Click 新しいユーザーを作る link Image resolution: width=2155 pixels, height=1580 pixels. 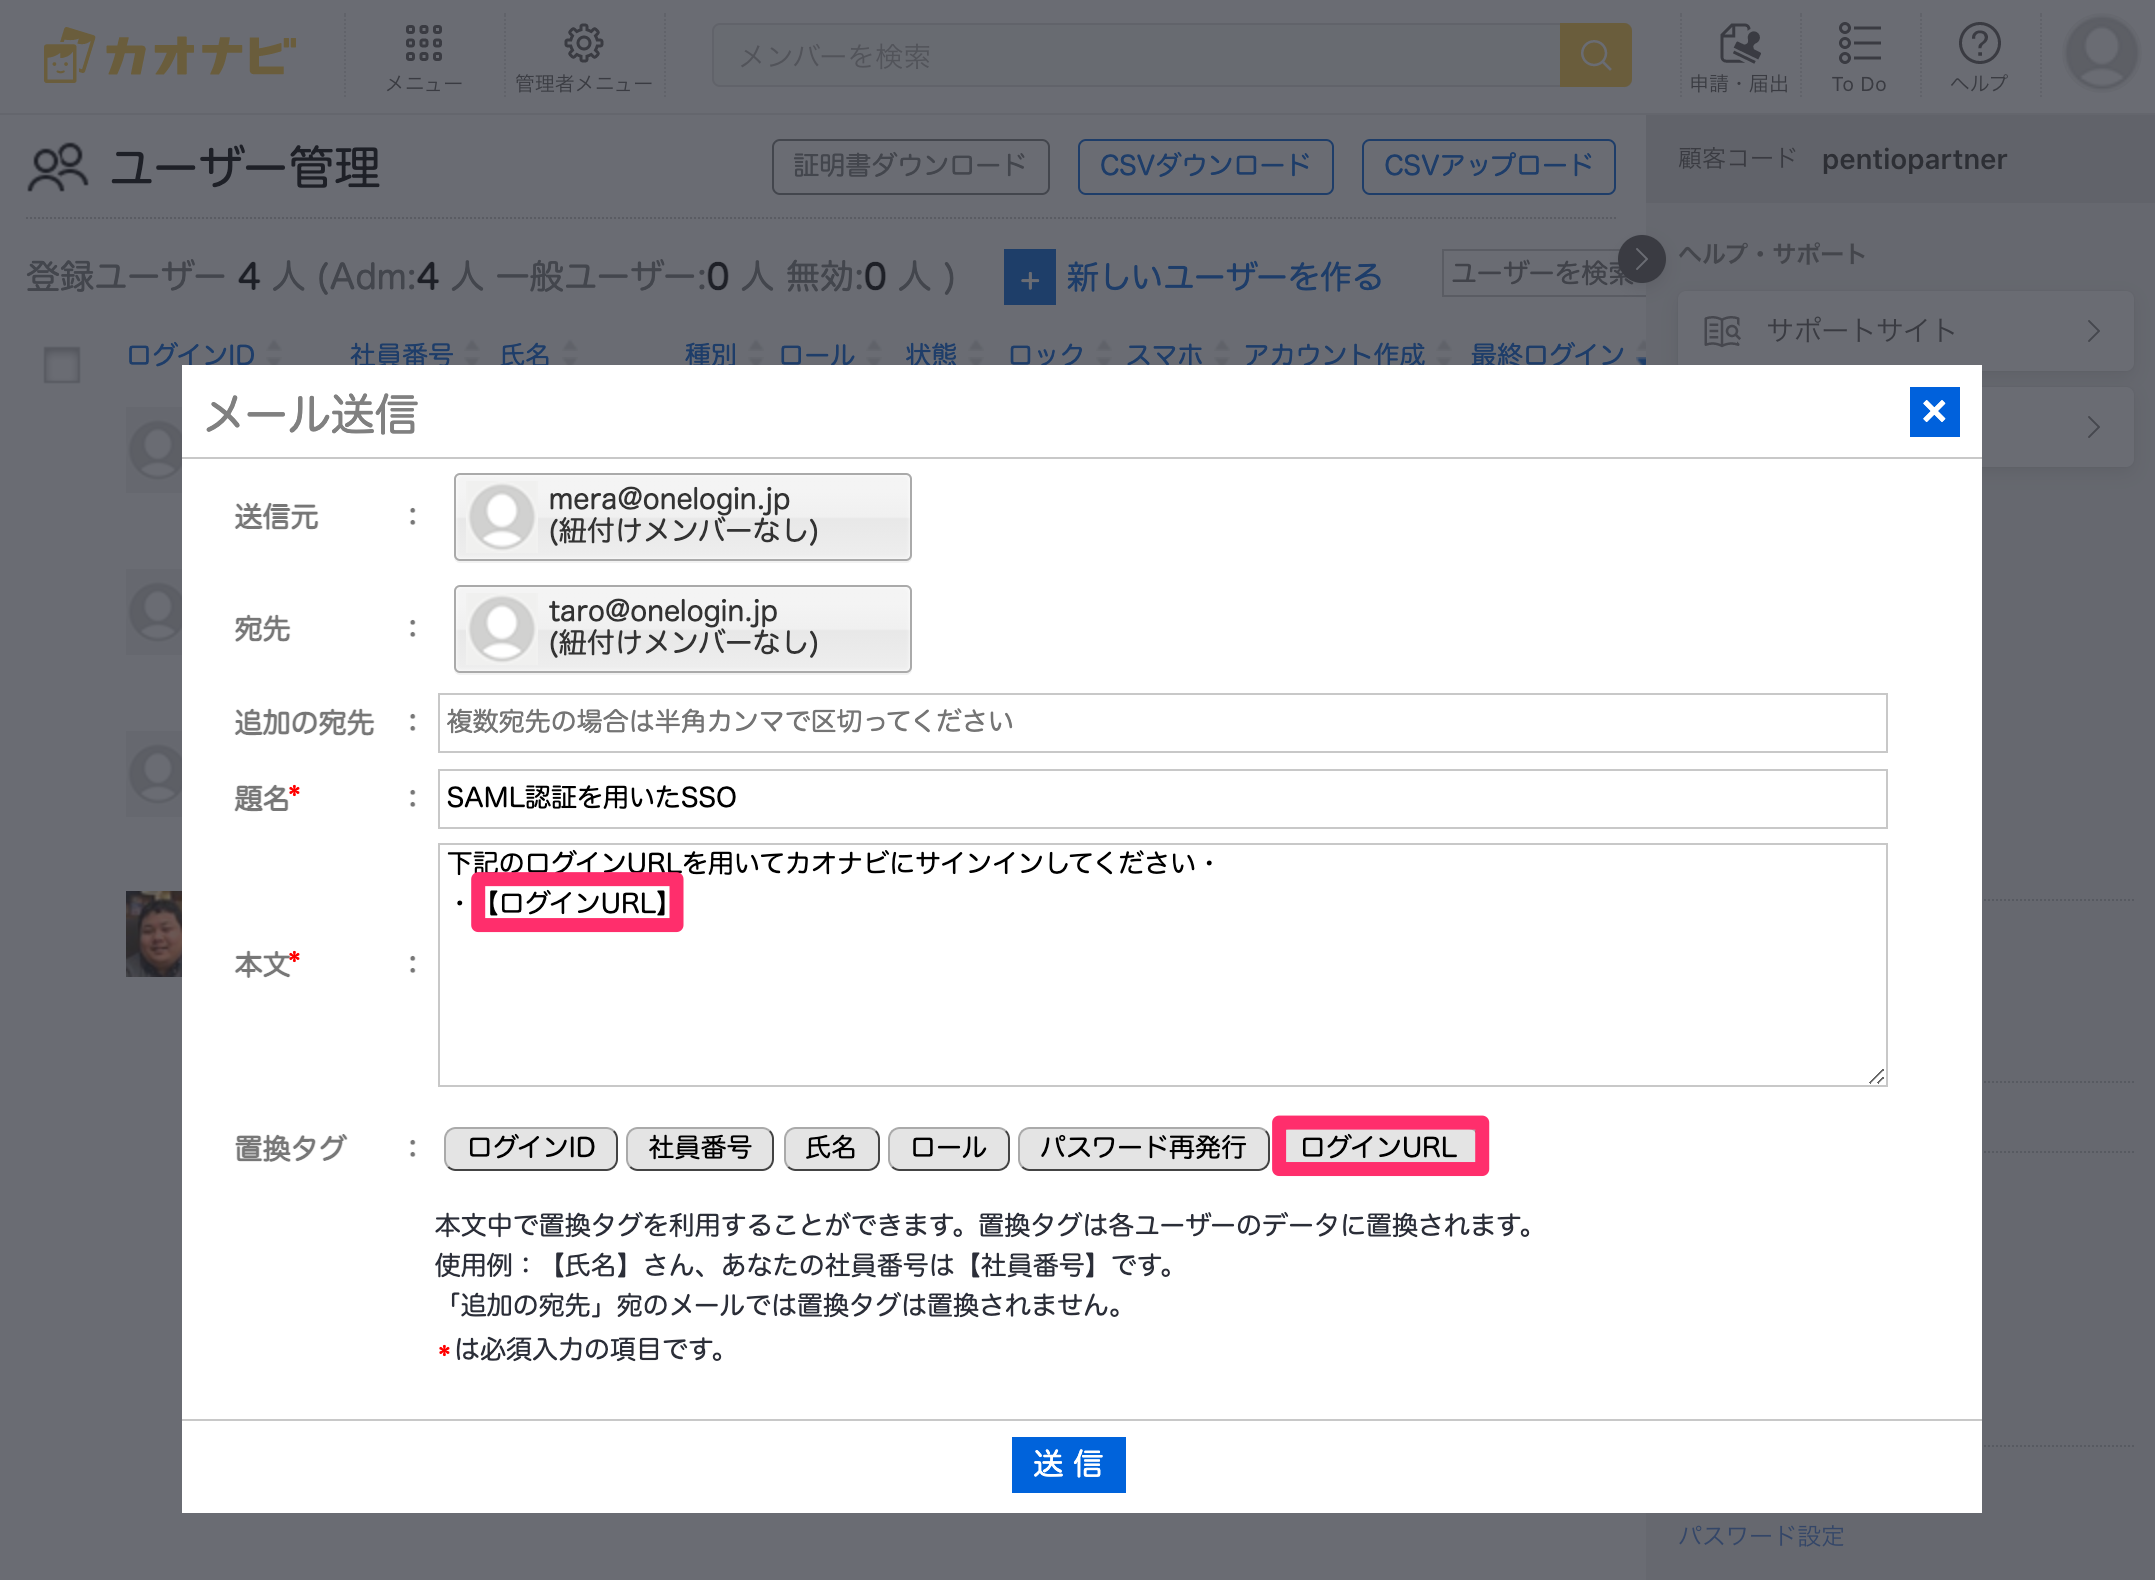1225,277
